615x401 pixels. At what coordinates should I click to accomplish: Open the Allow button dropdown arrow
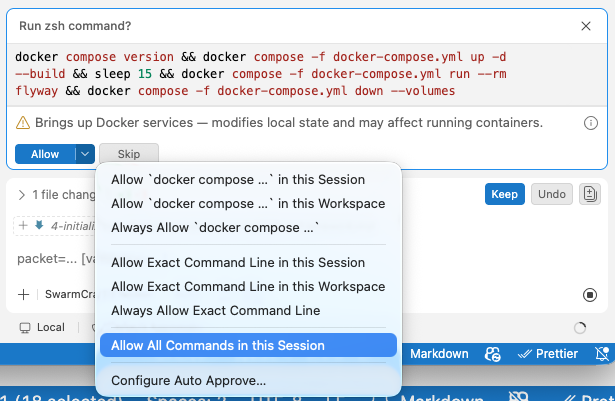[85, 154]
